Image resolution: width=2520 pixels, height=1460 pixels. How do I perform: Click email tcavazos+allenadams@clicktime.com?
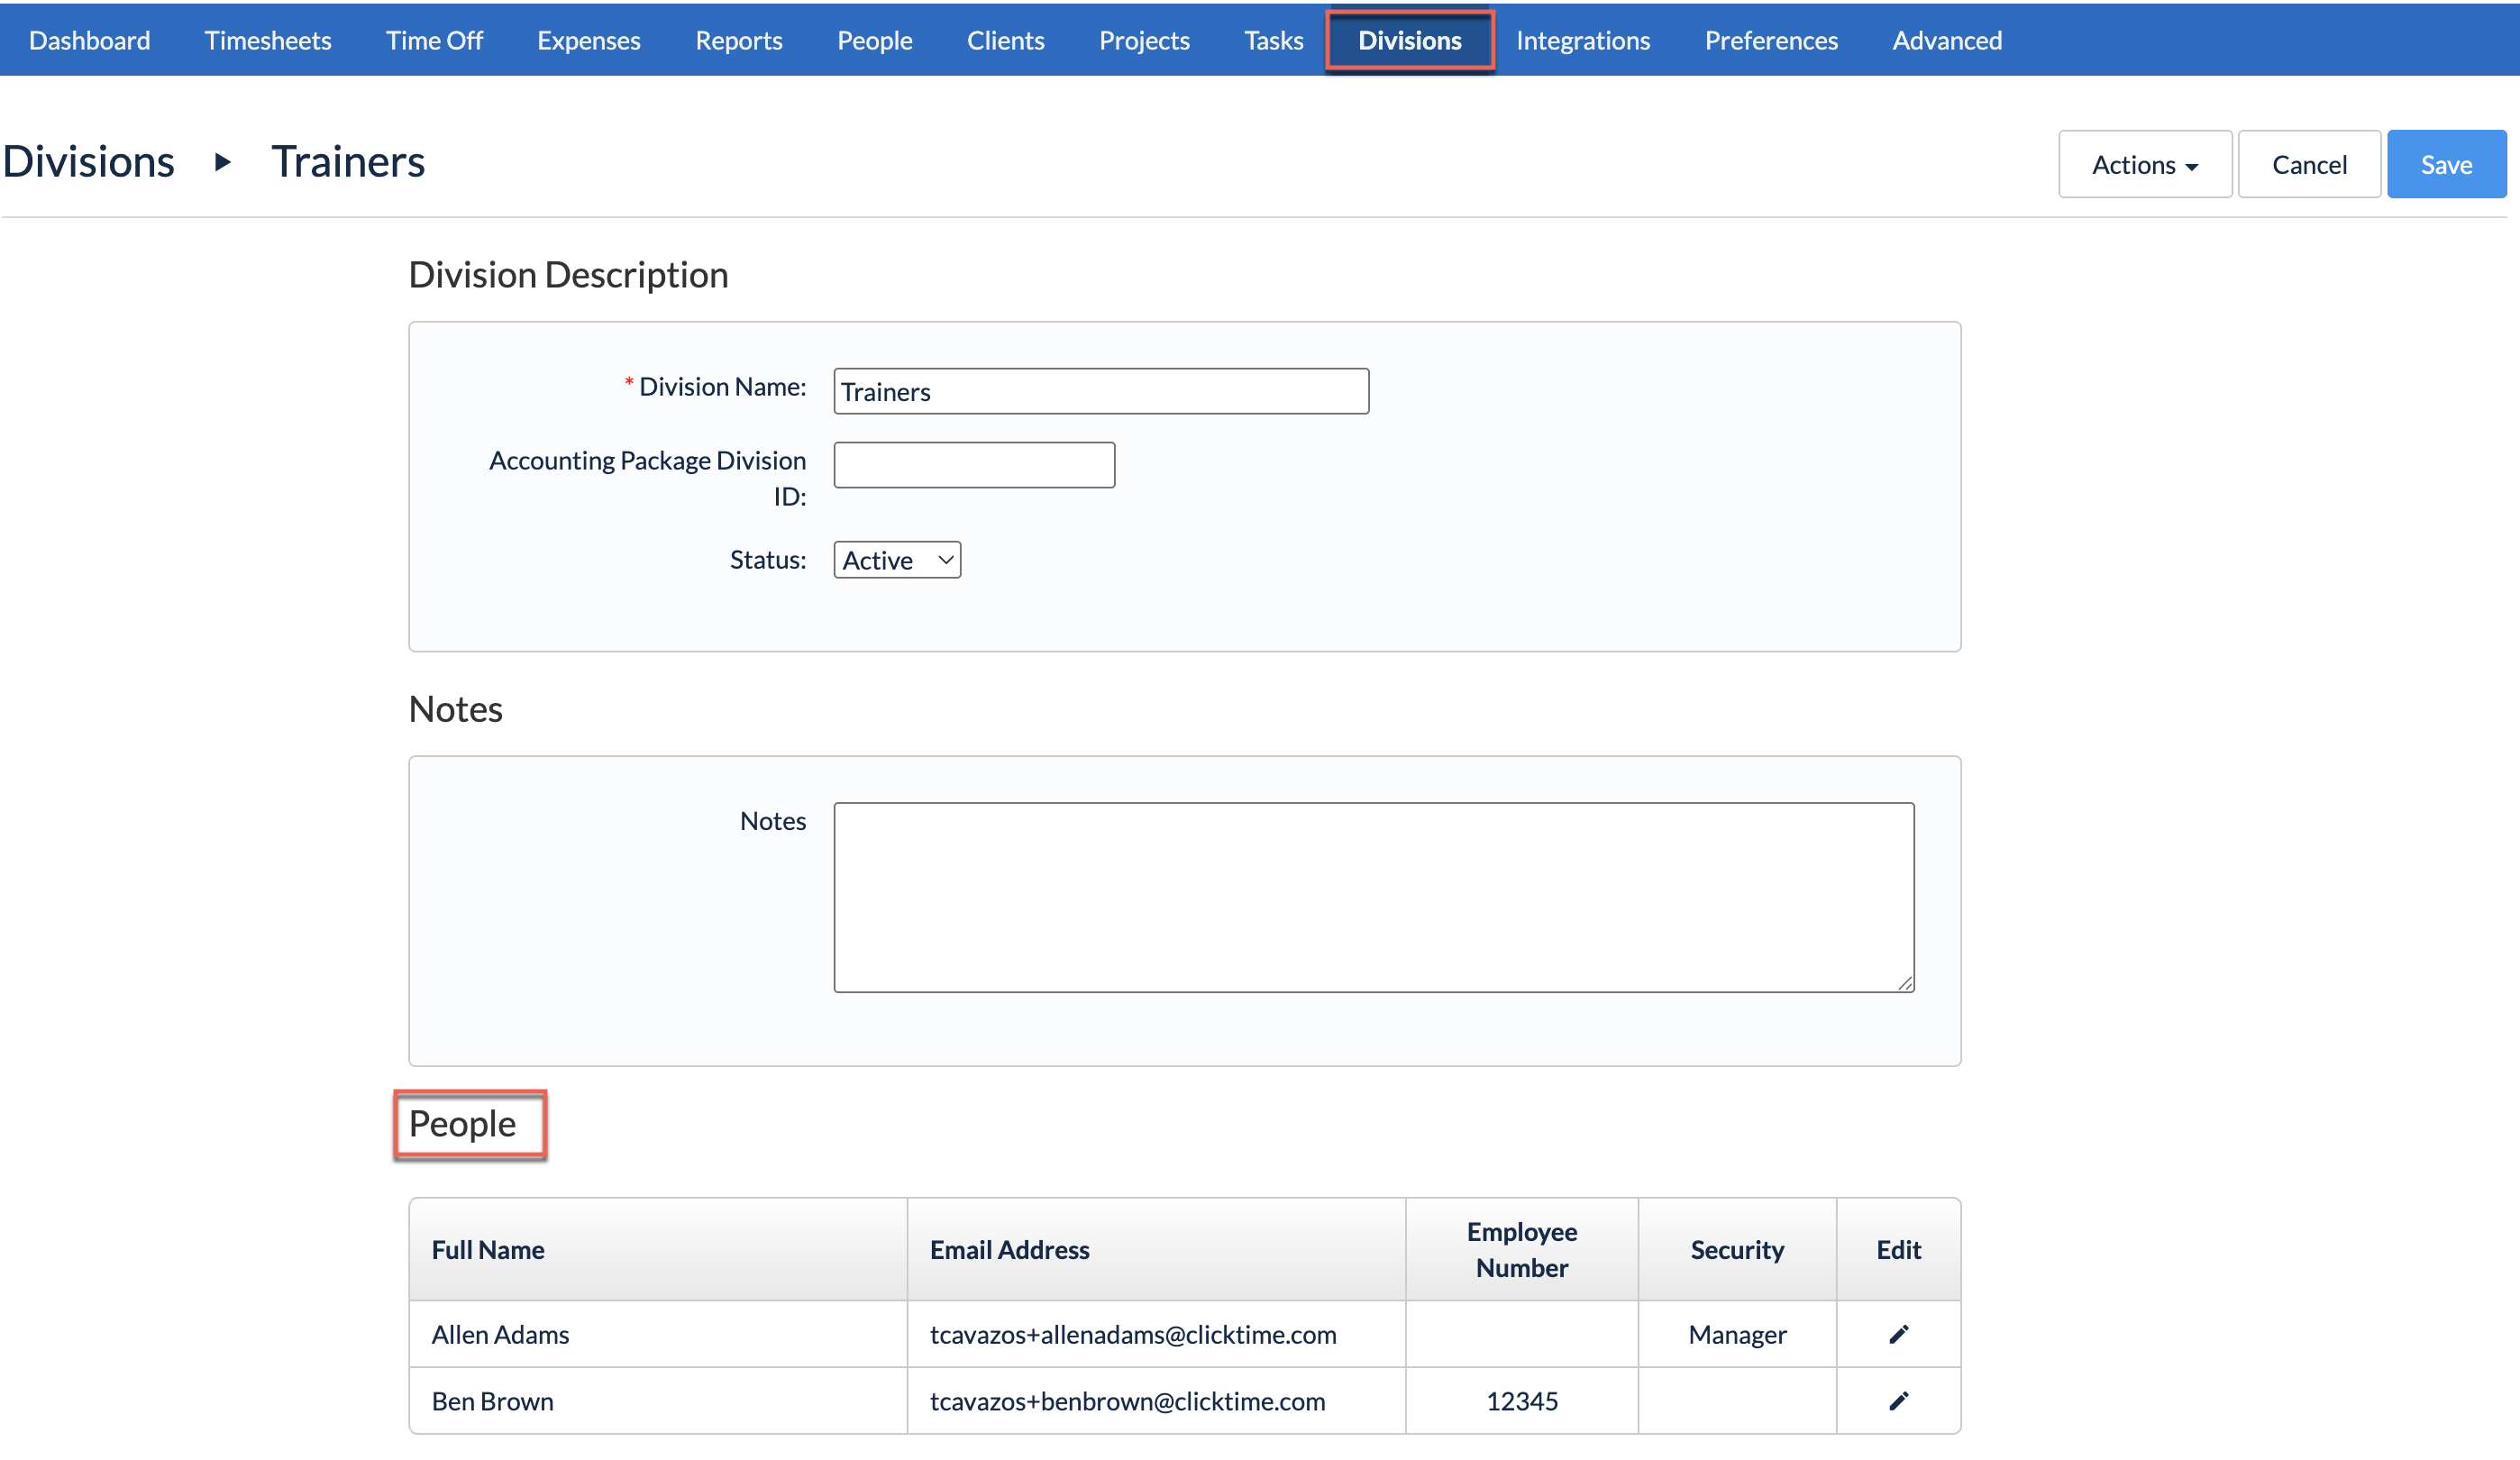click(1133, 1334)
